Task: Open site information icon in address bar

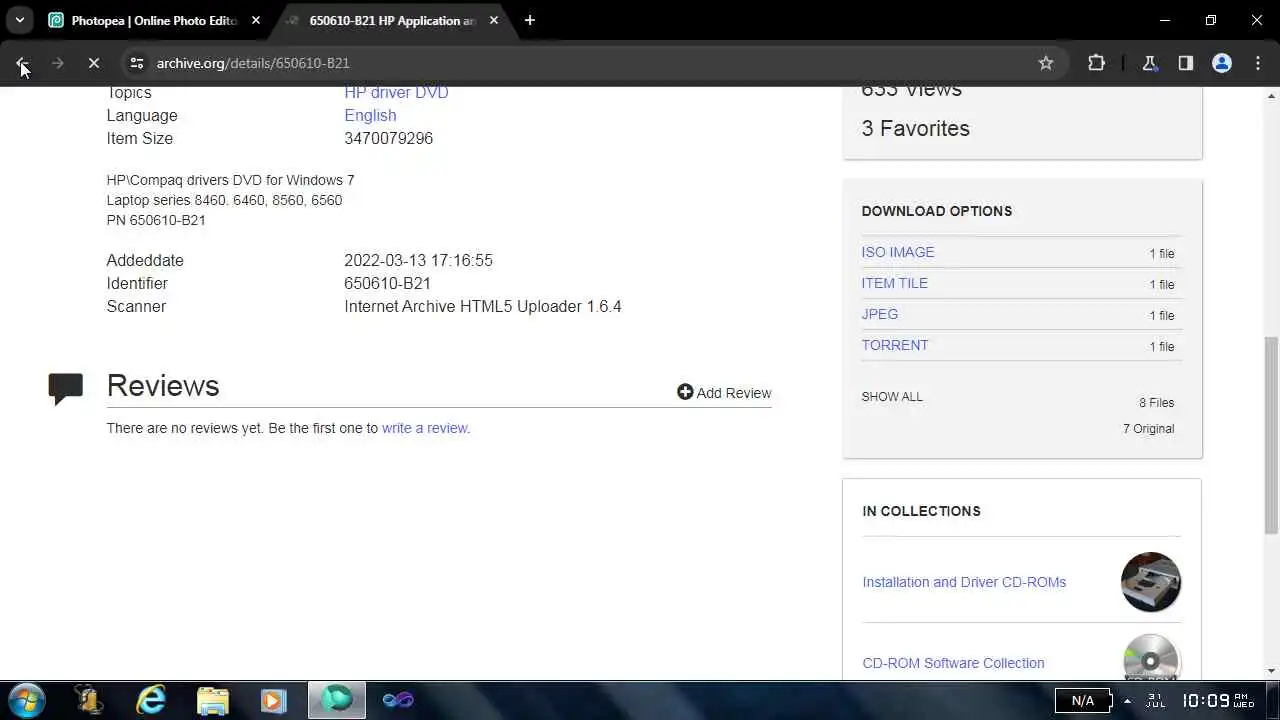Action: (137, 63)
